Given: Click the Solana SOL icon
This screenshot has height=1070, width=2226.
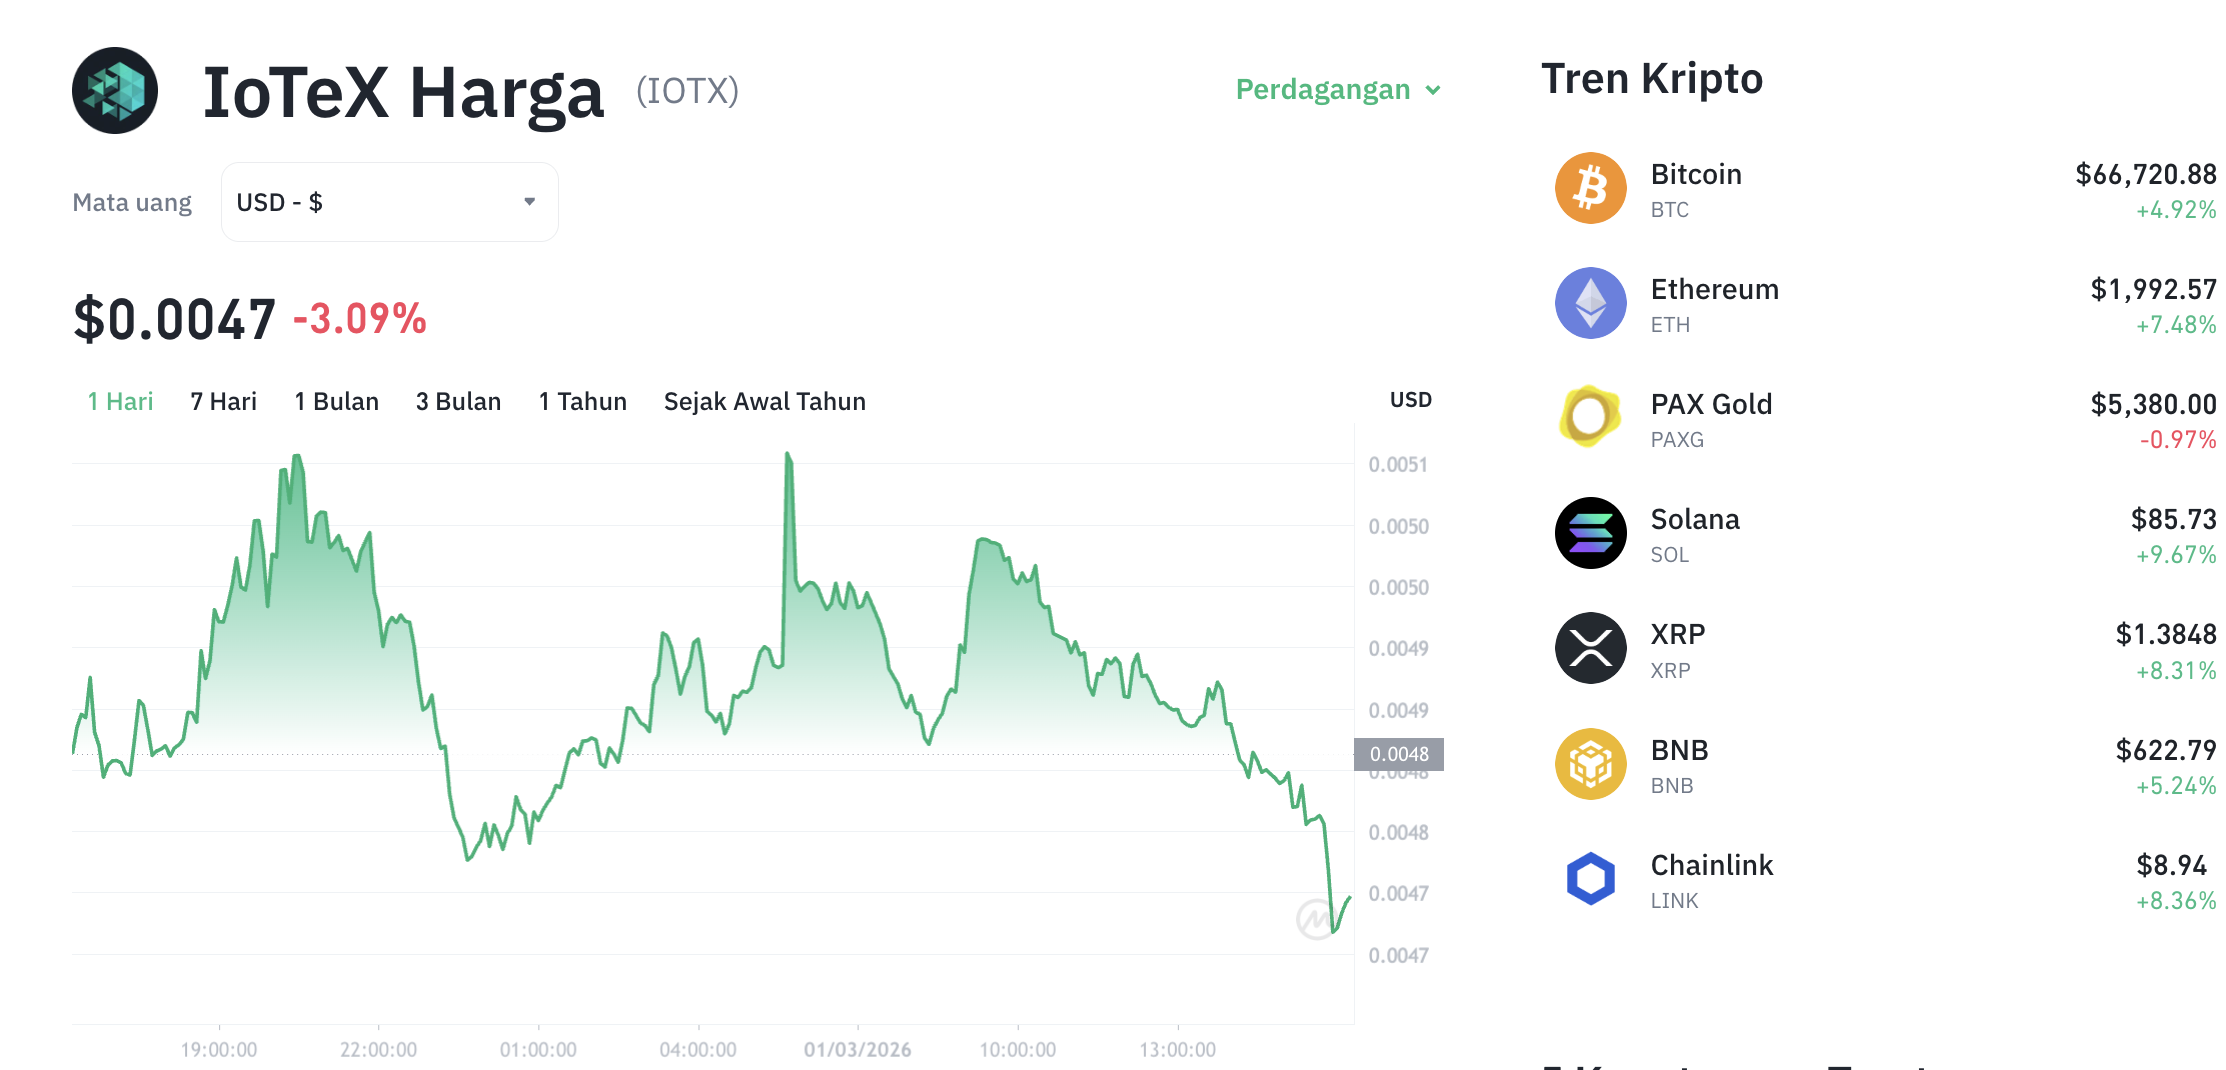Looking at the screenshot, I should (1590, 533).
